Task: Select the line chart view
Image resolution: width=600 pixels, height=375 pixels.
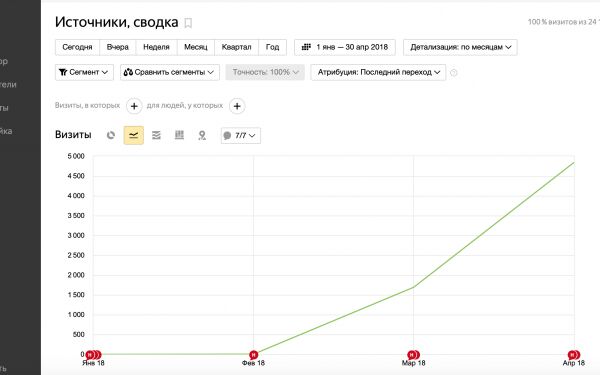Action: (x=134, y=135)
